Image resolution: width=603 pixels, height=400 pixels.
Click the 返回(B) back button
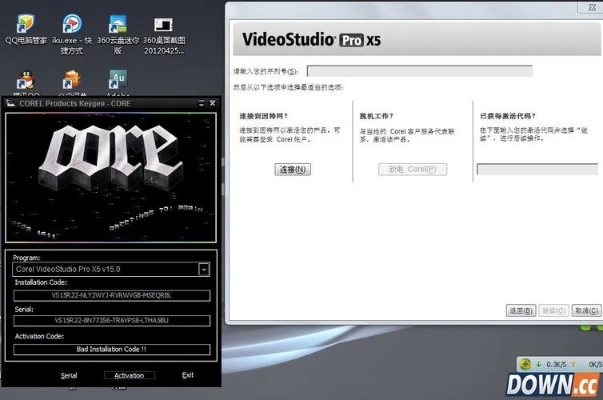tap(521, 311)
